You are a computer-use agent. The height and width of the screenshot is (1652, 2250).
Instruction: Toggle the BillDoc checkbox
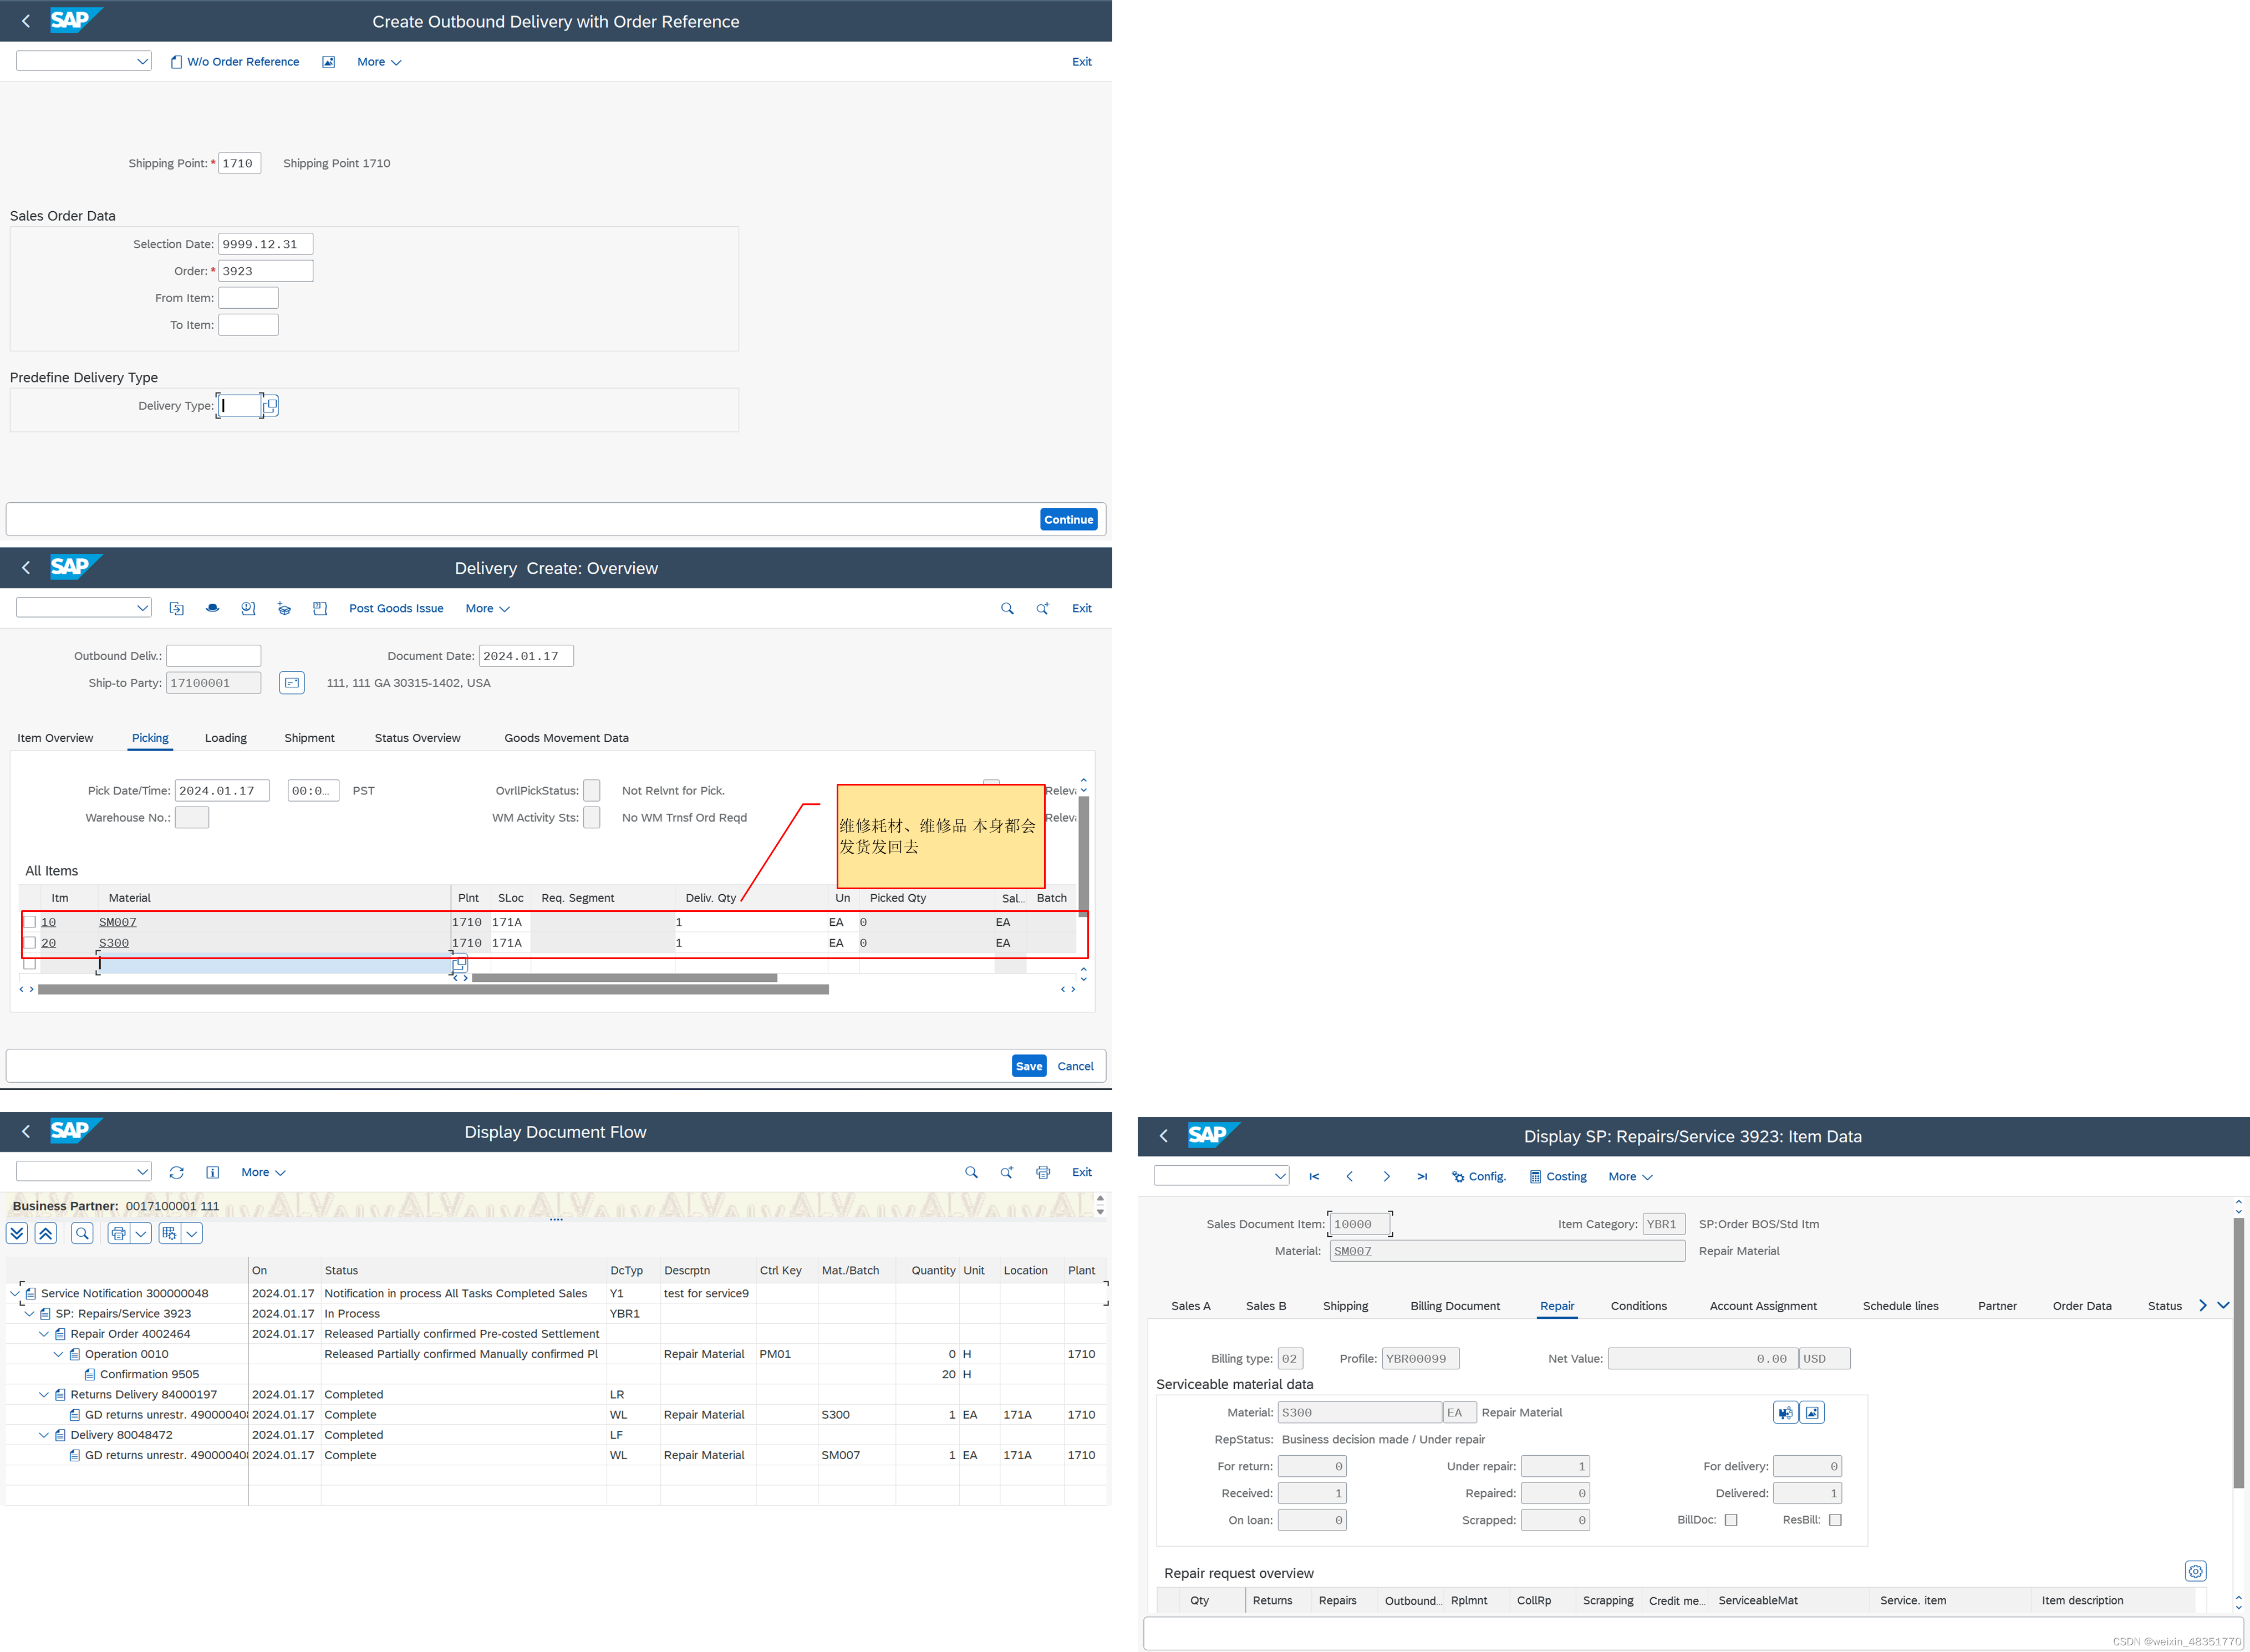click(x=1731, y=1520)
